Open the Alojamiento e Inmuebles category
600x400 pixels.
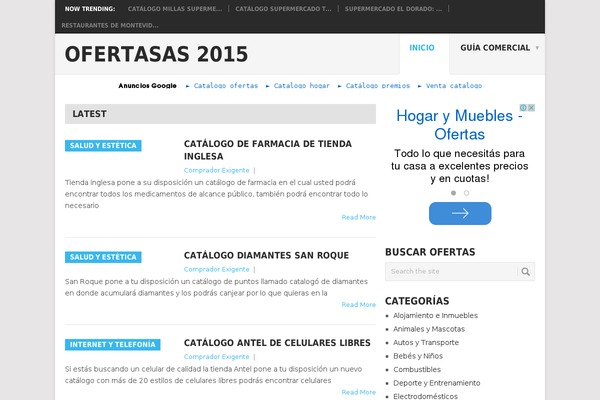pos(435,316)
